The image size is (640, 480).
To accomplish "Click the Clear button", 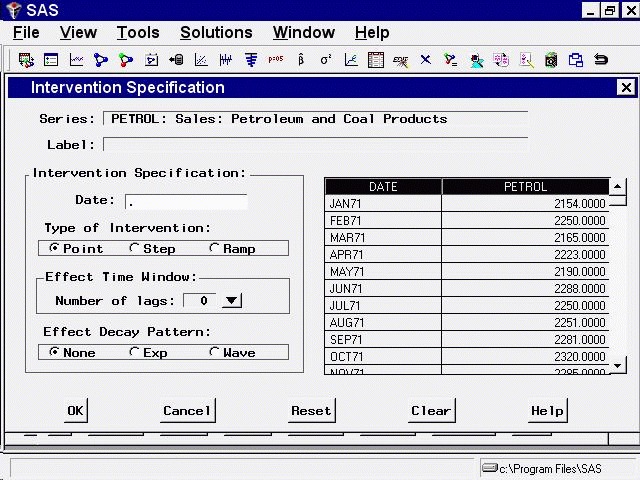I will [431, 410].
